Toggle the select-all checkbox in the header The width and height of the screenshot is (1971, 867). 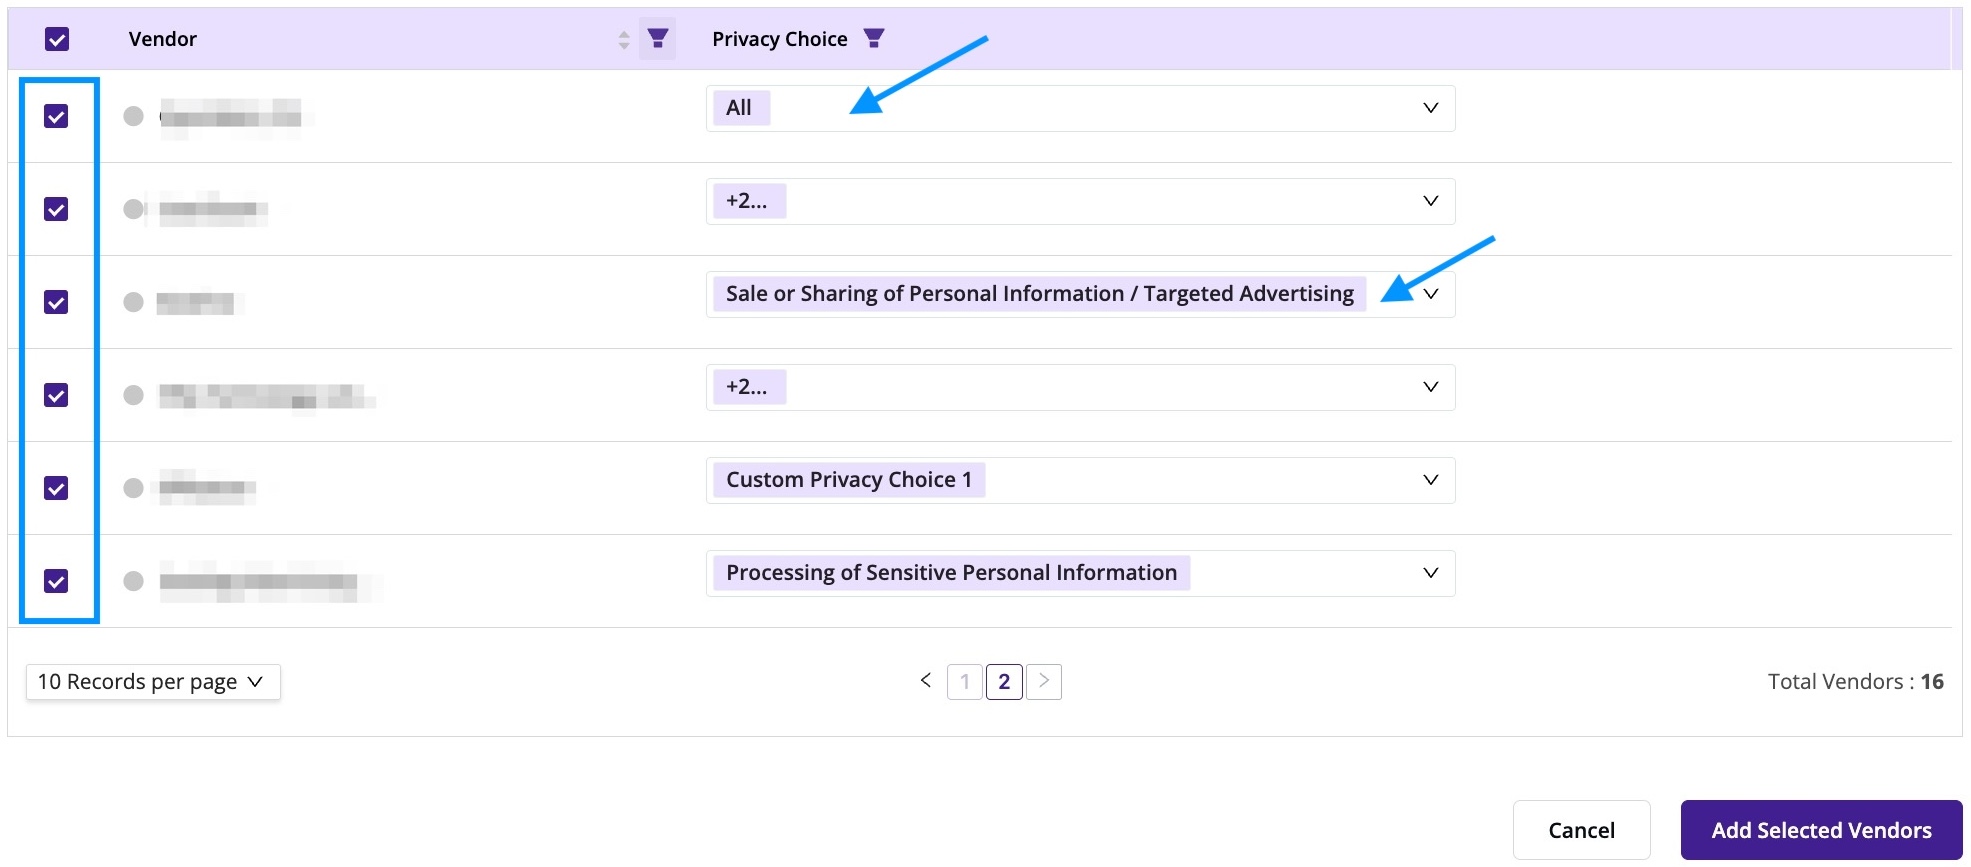point(57,39)
